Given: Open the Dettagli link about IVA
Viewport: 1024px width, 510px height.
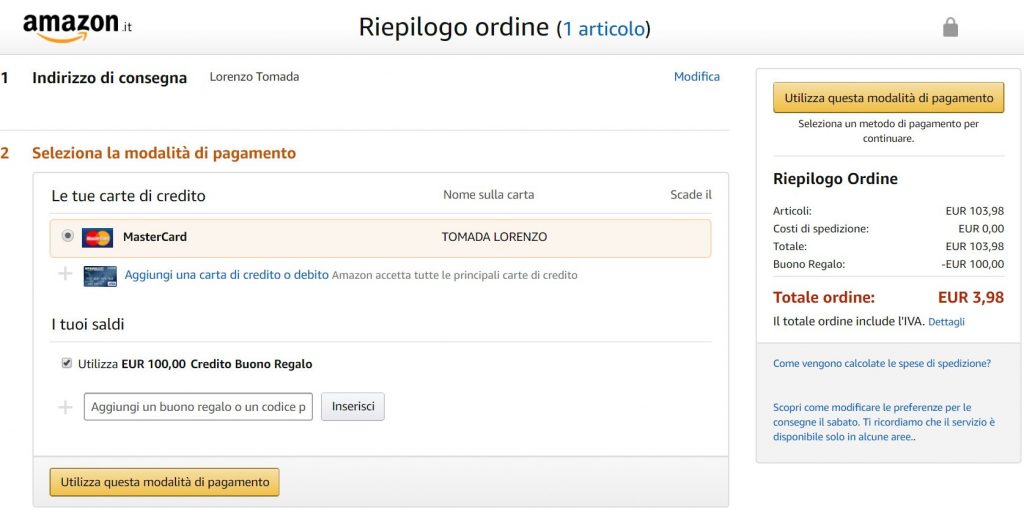Looking at the screenshot, I should (946, 322).
